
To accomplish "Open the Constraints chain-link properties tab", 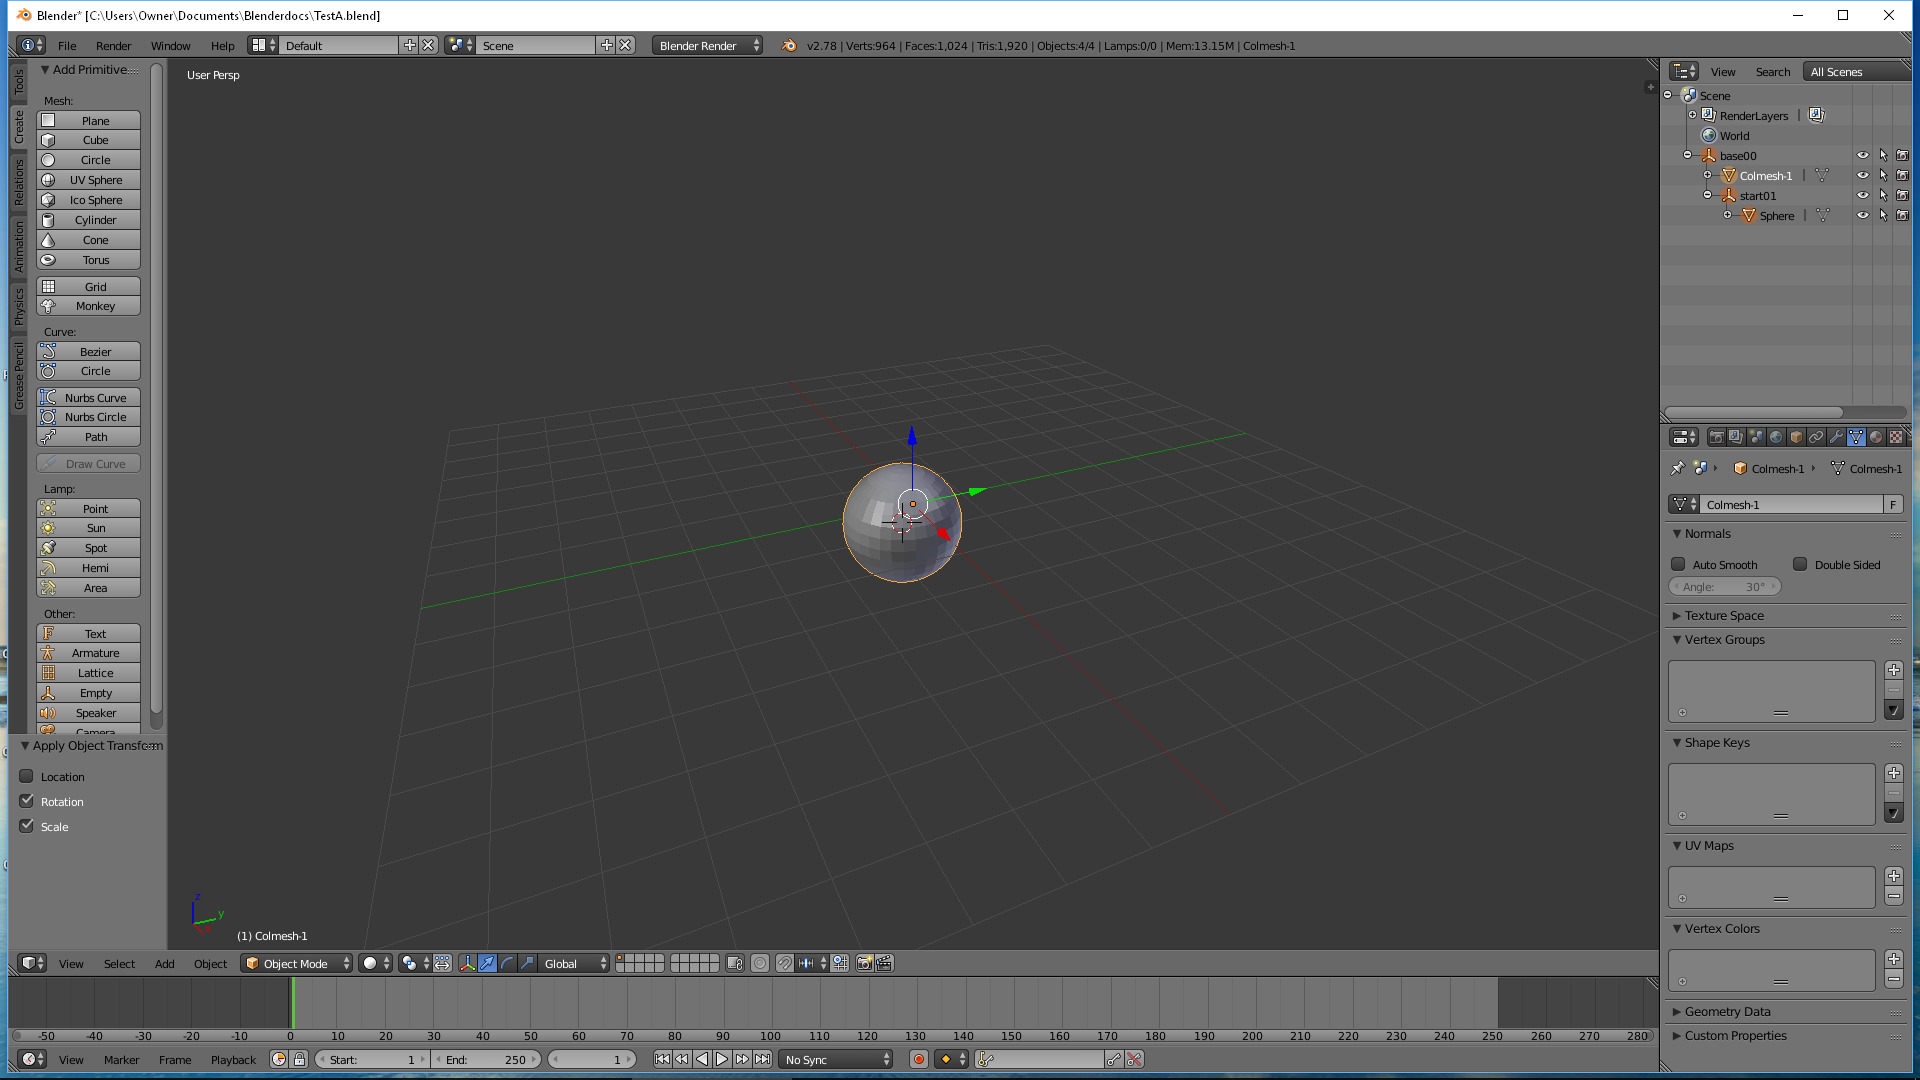I will point(1816,437).
